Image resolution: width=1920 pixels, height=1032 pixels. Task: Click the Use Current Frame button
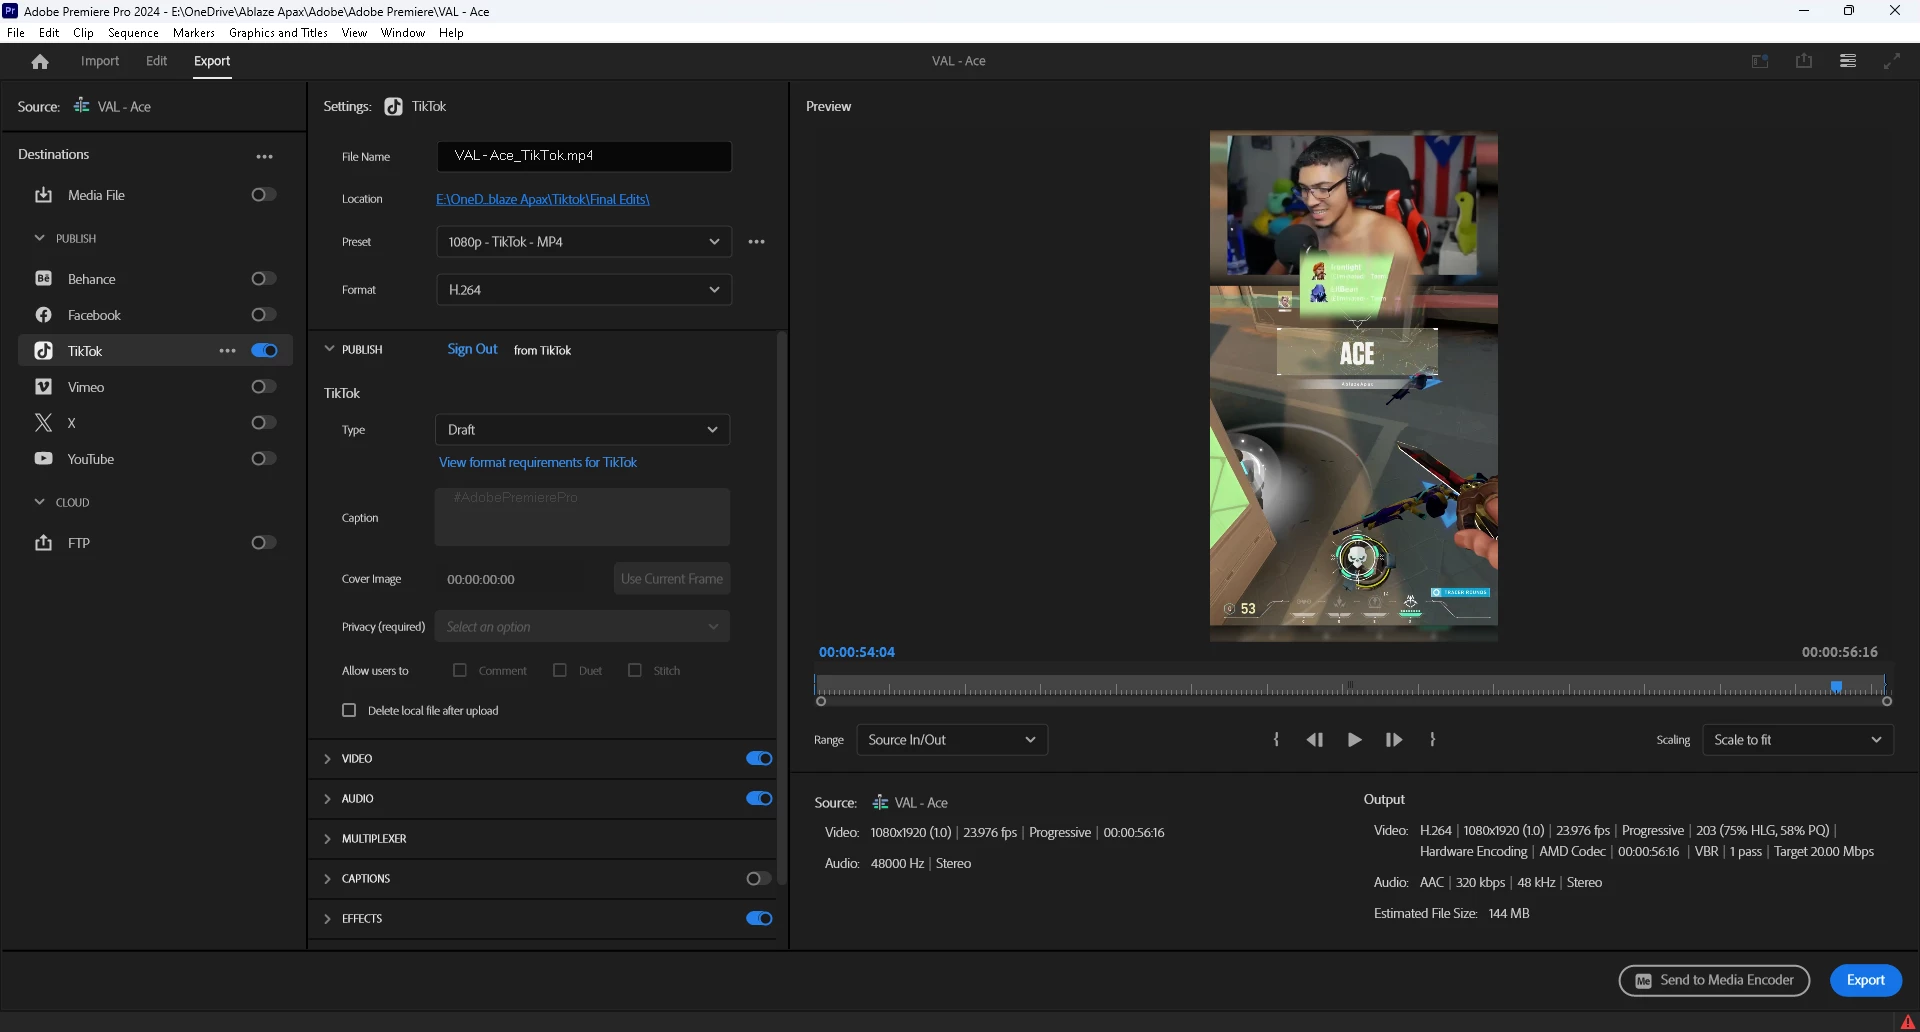pos(672,579)
